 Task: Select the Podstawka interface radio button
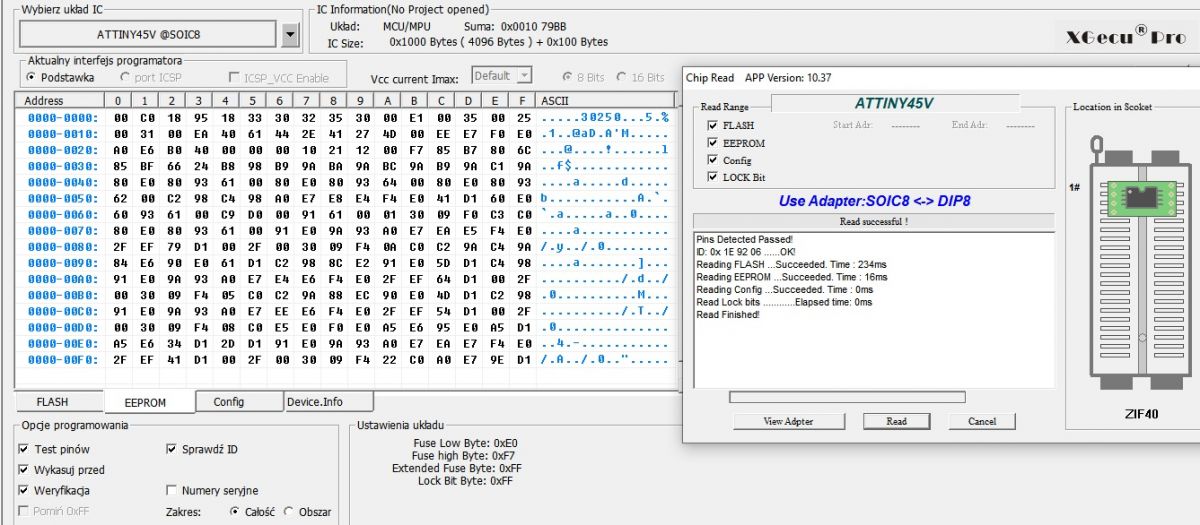pyautogui.click(x=31, y=77)
